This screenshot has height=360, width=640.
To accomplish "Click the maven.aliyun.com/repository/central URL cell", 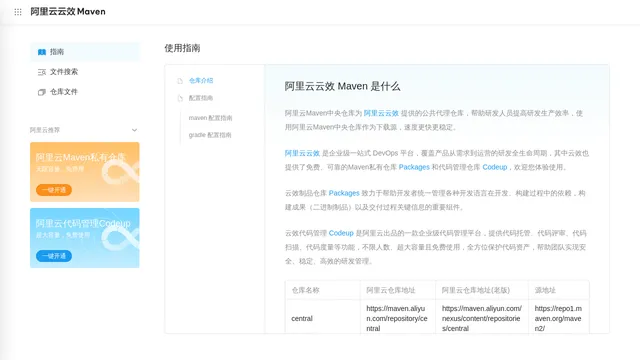I will coord(397,318).
